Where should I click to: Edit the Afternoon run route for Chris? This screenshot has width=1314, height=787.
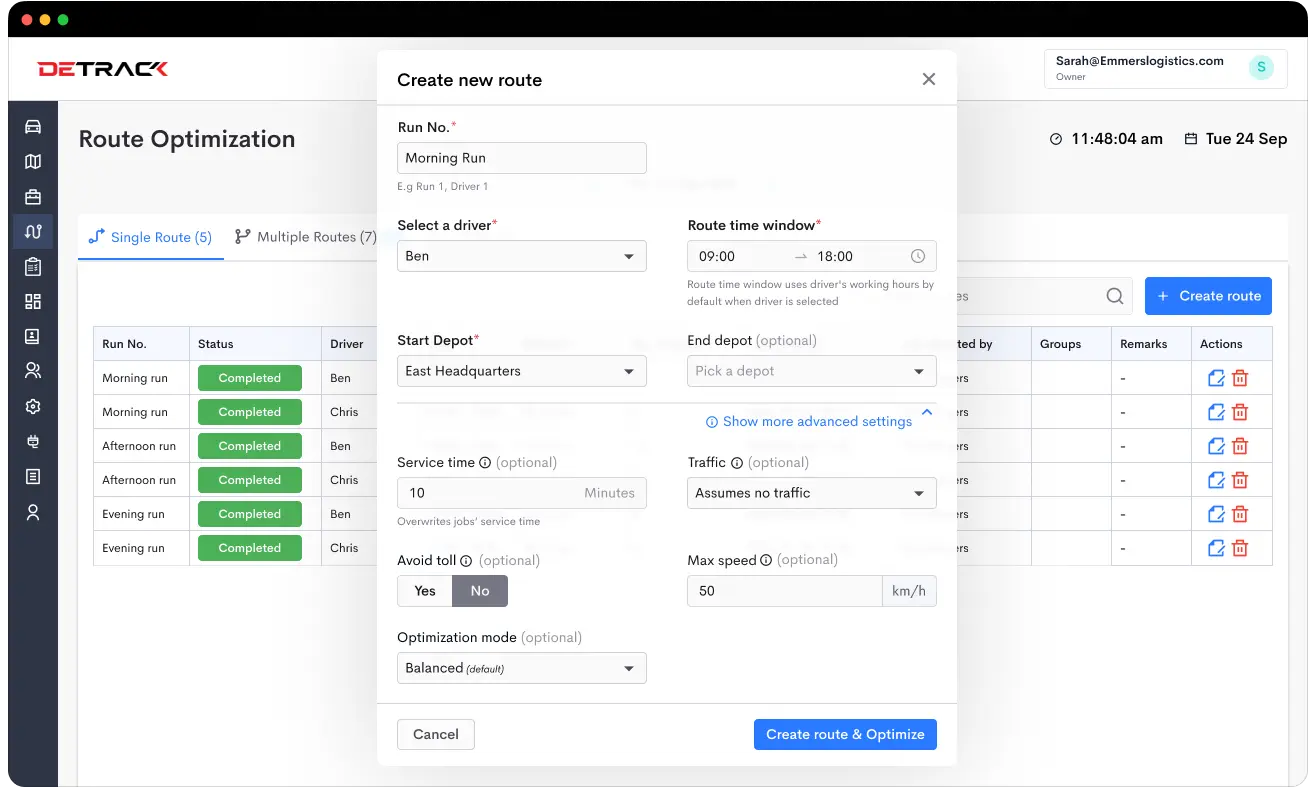point(1216,480)
